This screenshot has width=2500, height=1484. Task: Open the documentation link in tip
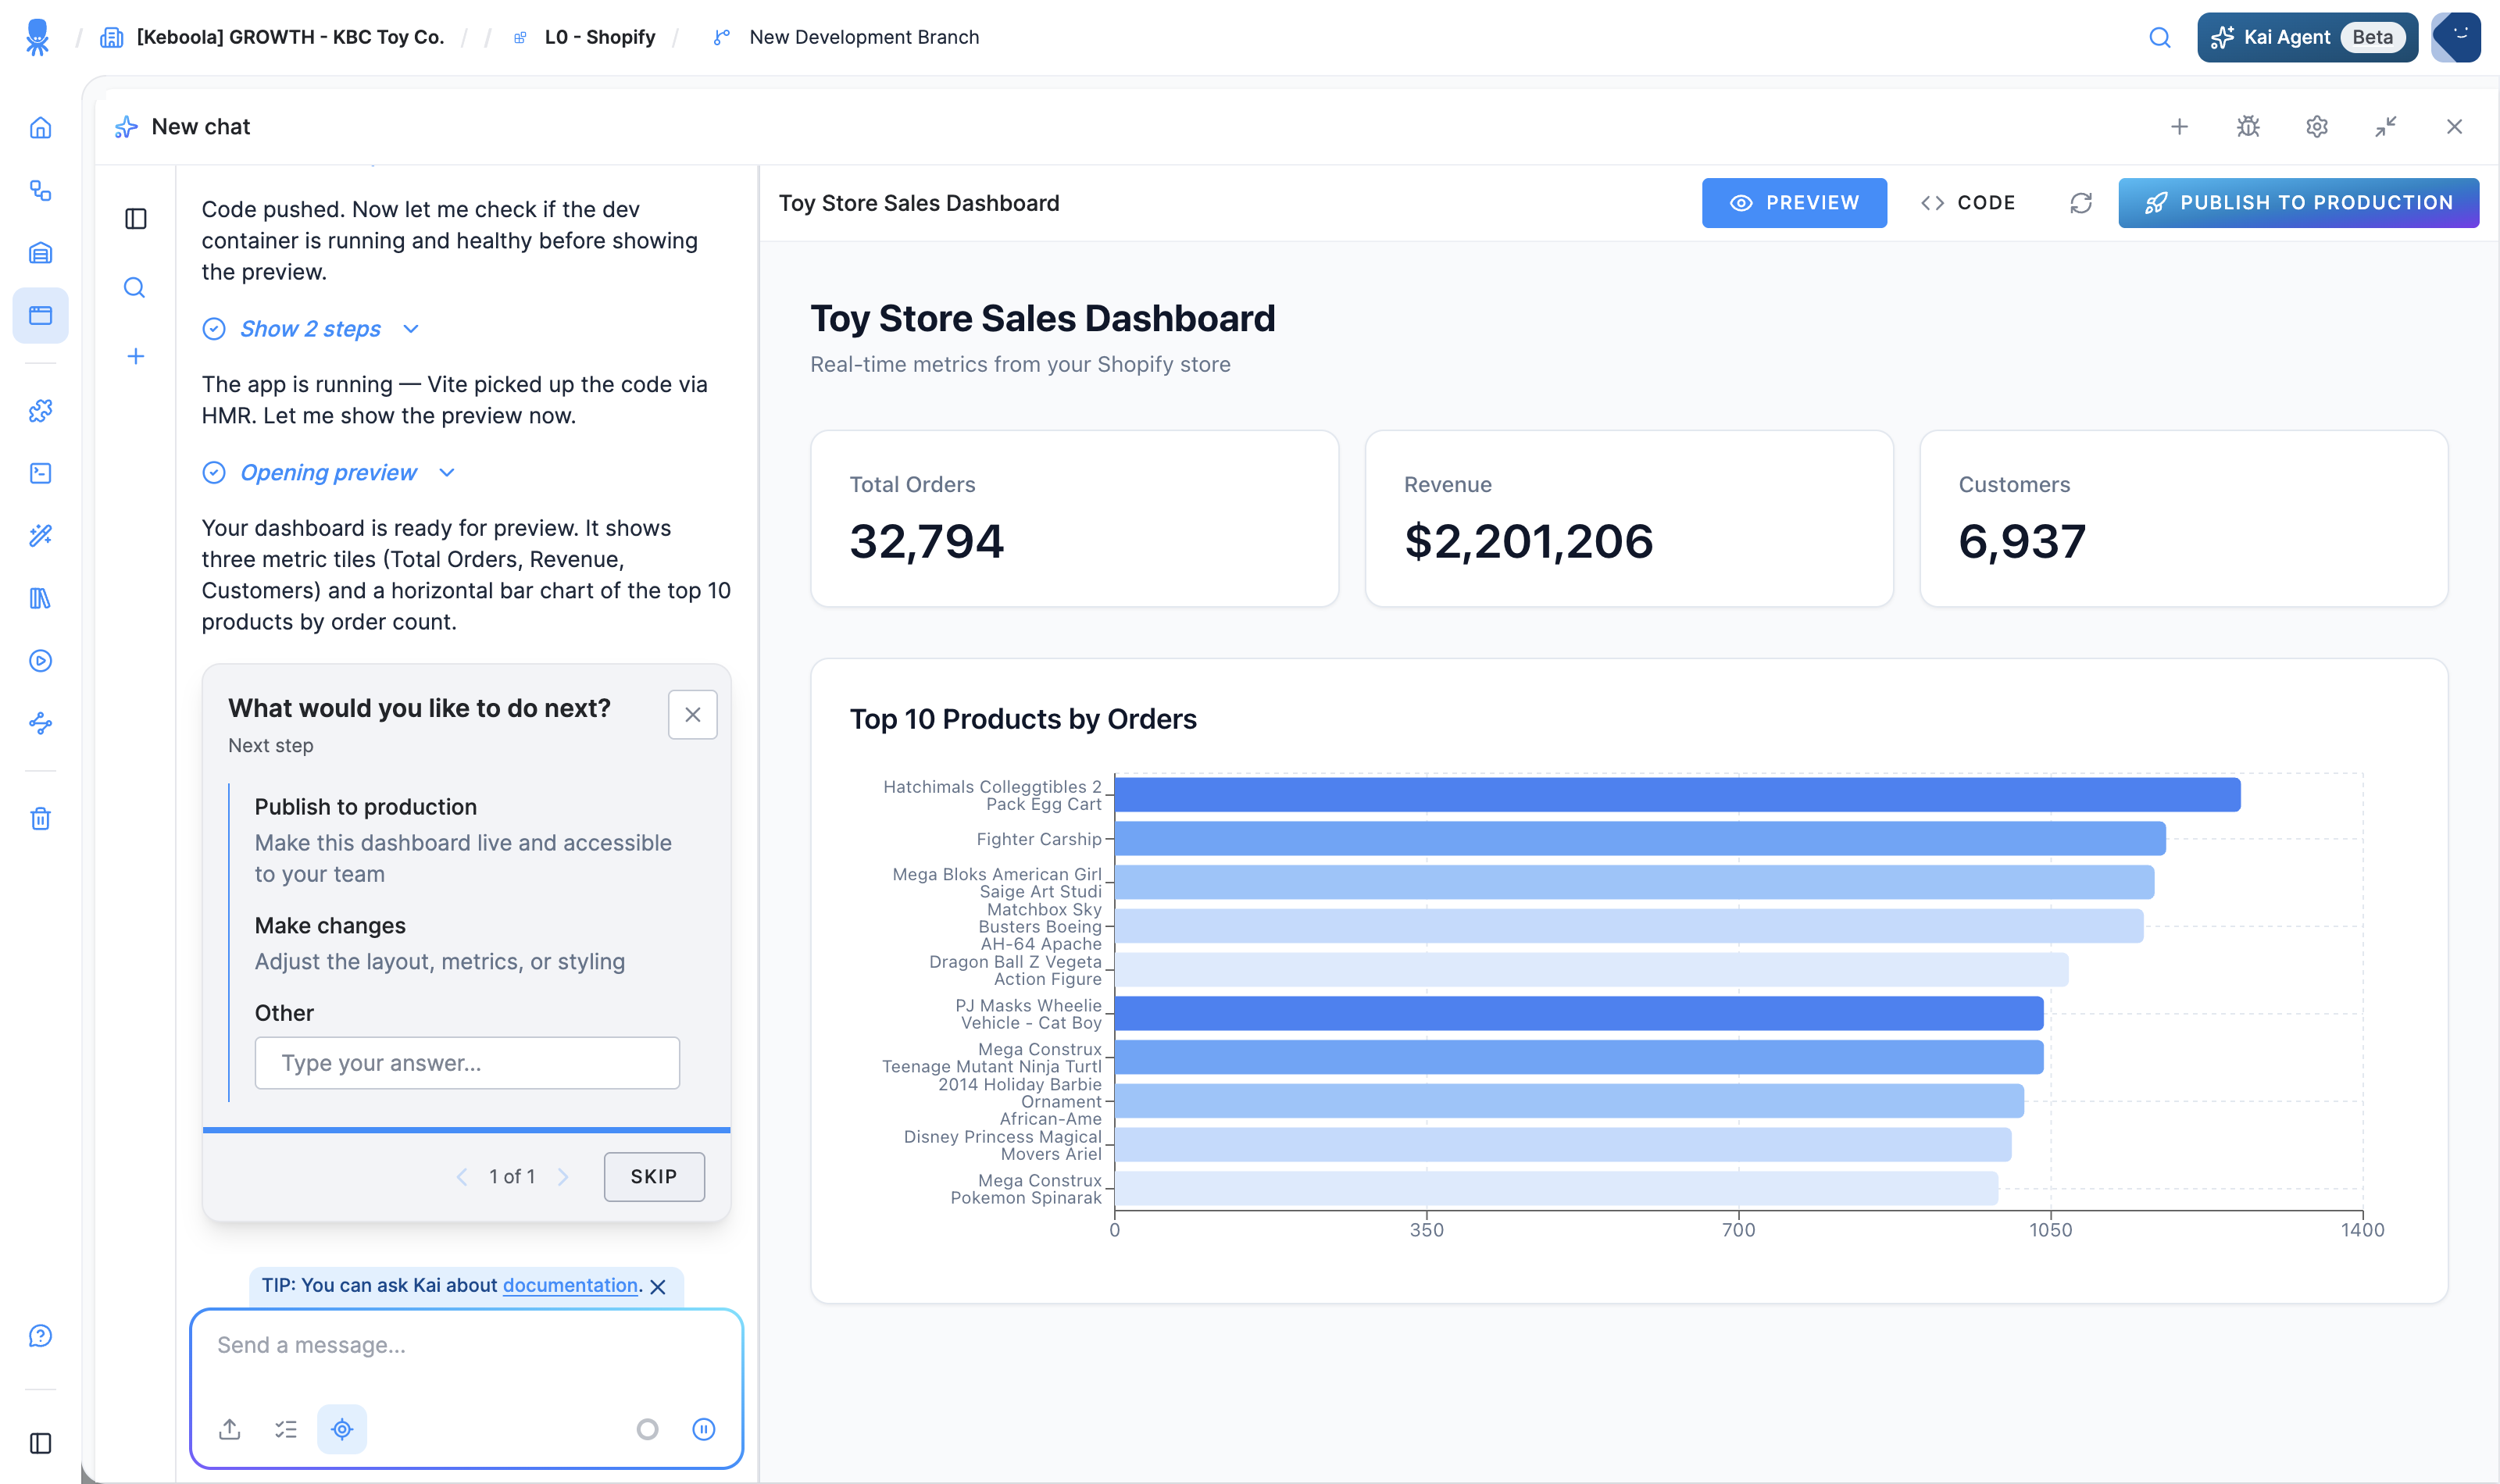570,1285
